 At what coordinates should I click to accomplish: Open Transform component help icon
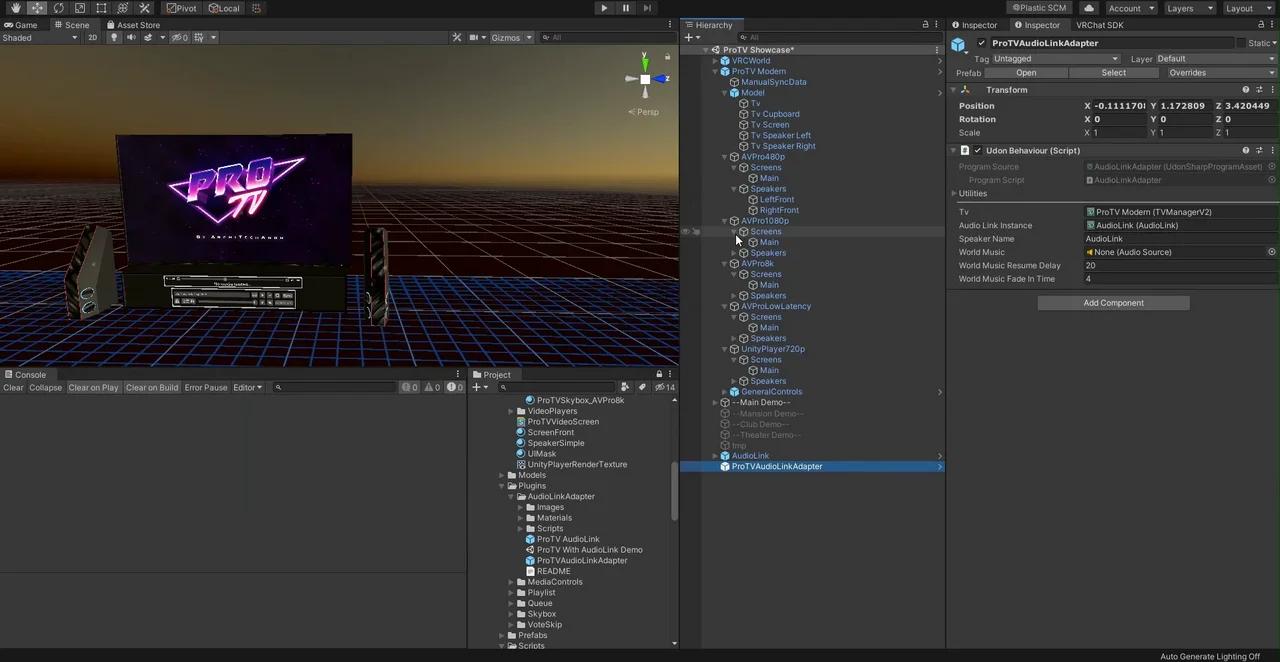click(1245, 90)
